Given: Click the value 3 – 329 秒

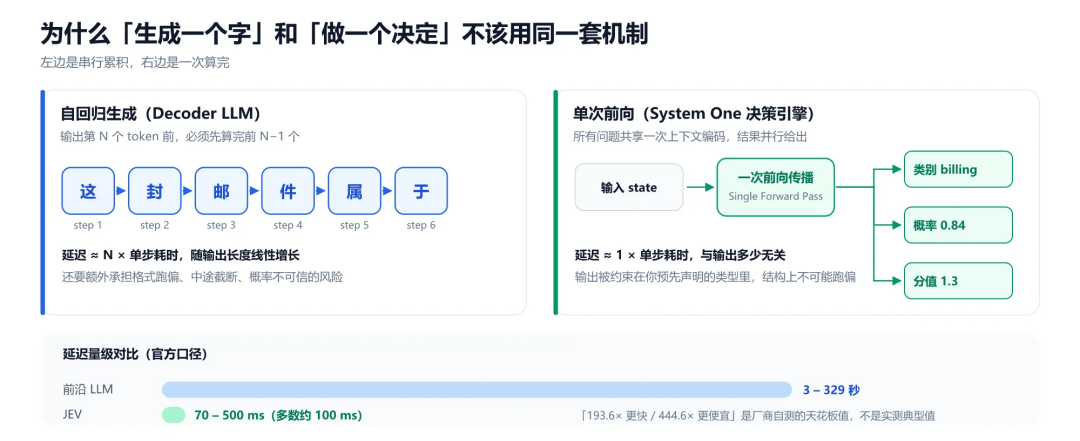Looking at the screenshot, I should click(831, 390).
